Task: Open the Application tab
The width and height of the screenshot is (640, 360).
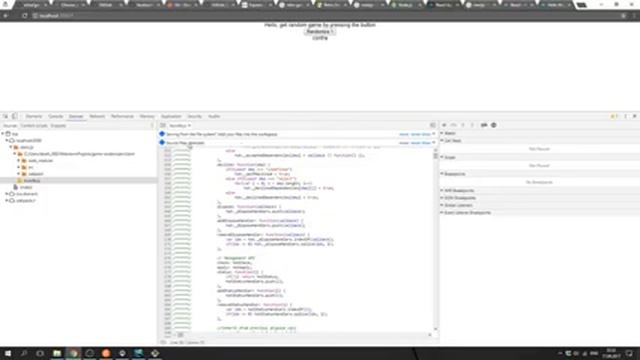Action: [x=171, y=116]
